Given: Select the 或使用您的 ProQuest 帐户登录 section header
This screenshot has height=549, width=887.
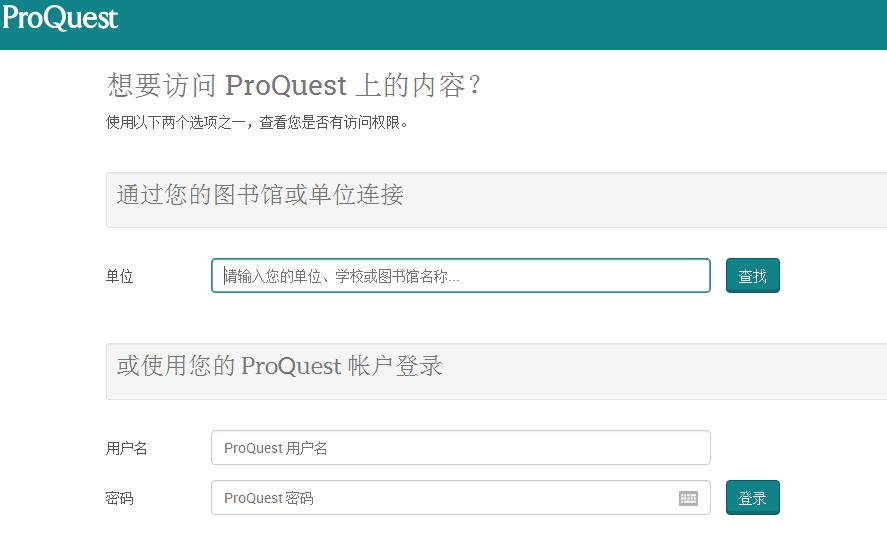Looking at the screenshot, I should [280, 366].
